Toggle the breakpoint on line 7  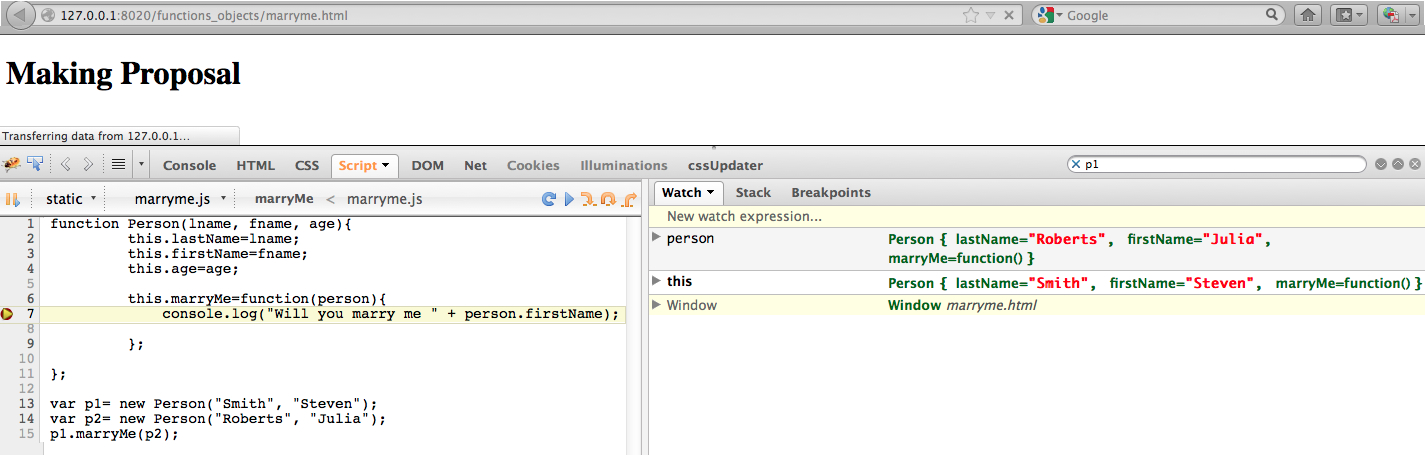(x=8, y=314)
